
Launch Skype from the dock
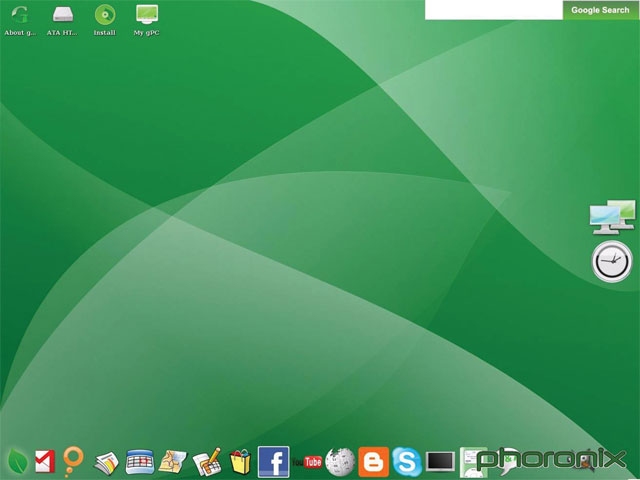pos(407,462)
